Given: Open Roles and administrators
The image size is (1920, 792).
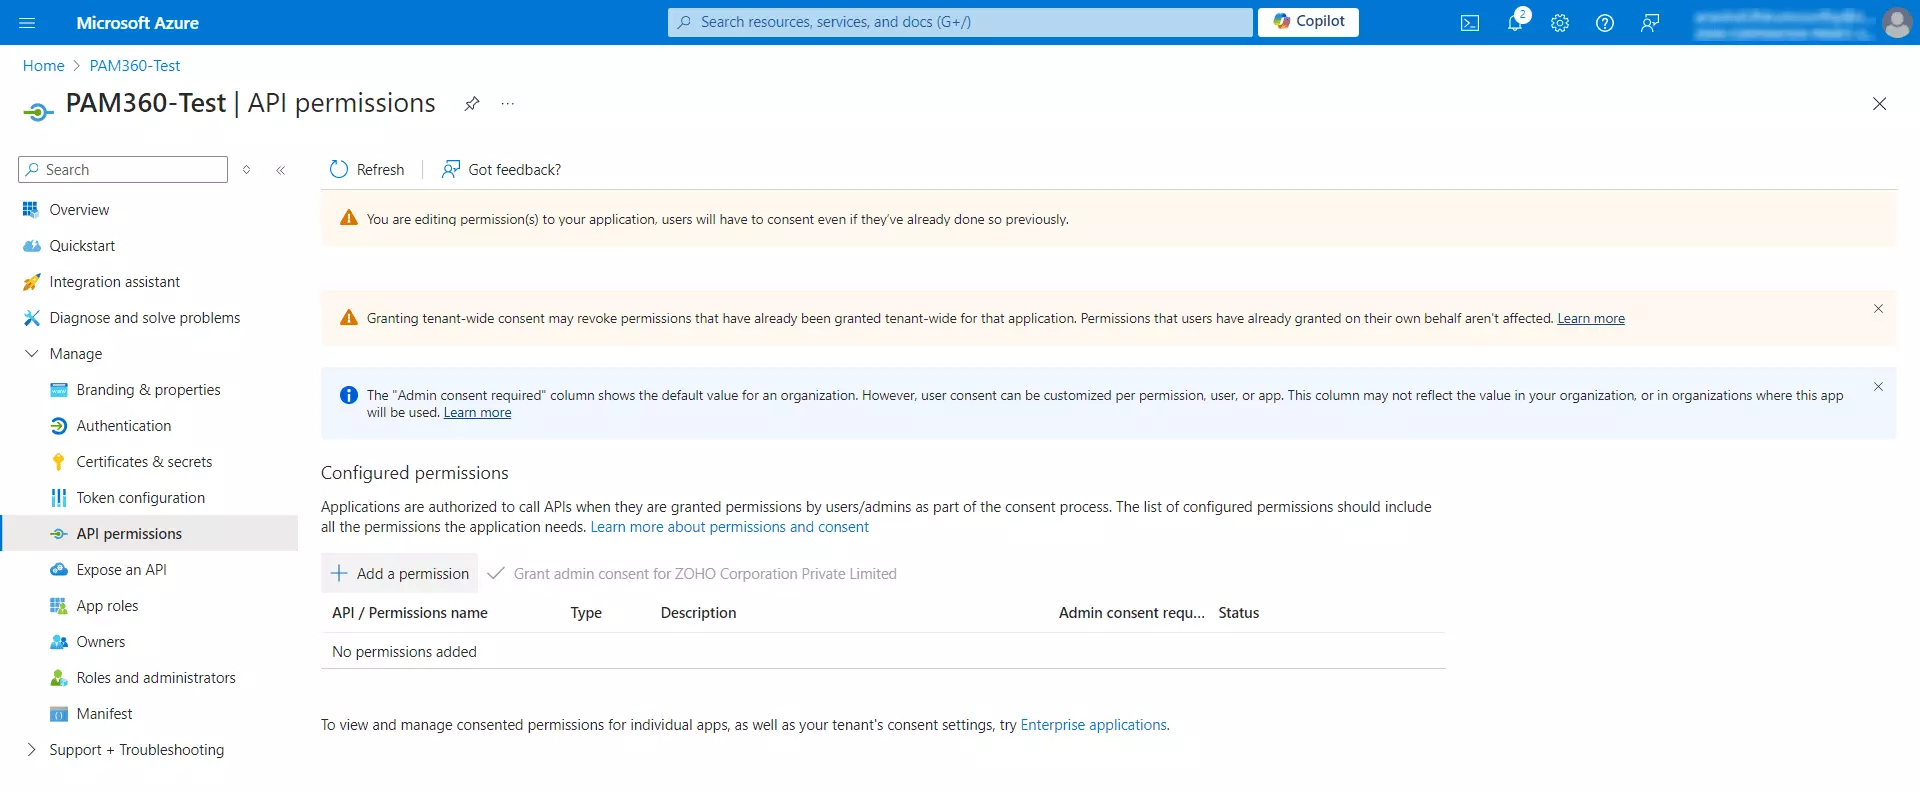Looking at the screenshot, I should 156,678.
